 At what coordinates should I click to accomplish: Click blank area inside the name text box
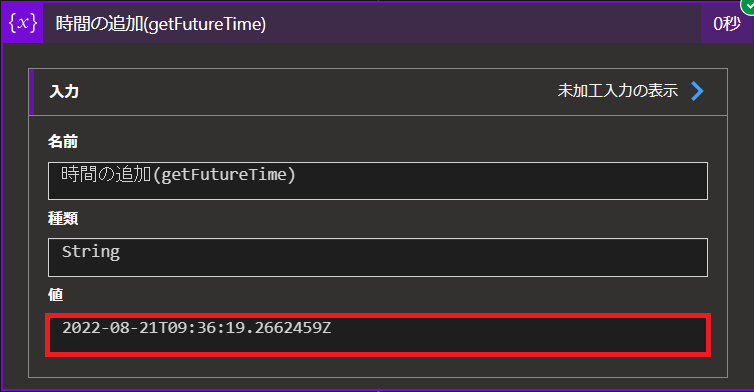pyautogui.click(x=500, y=181)
